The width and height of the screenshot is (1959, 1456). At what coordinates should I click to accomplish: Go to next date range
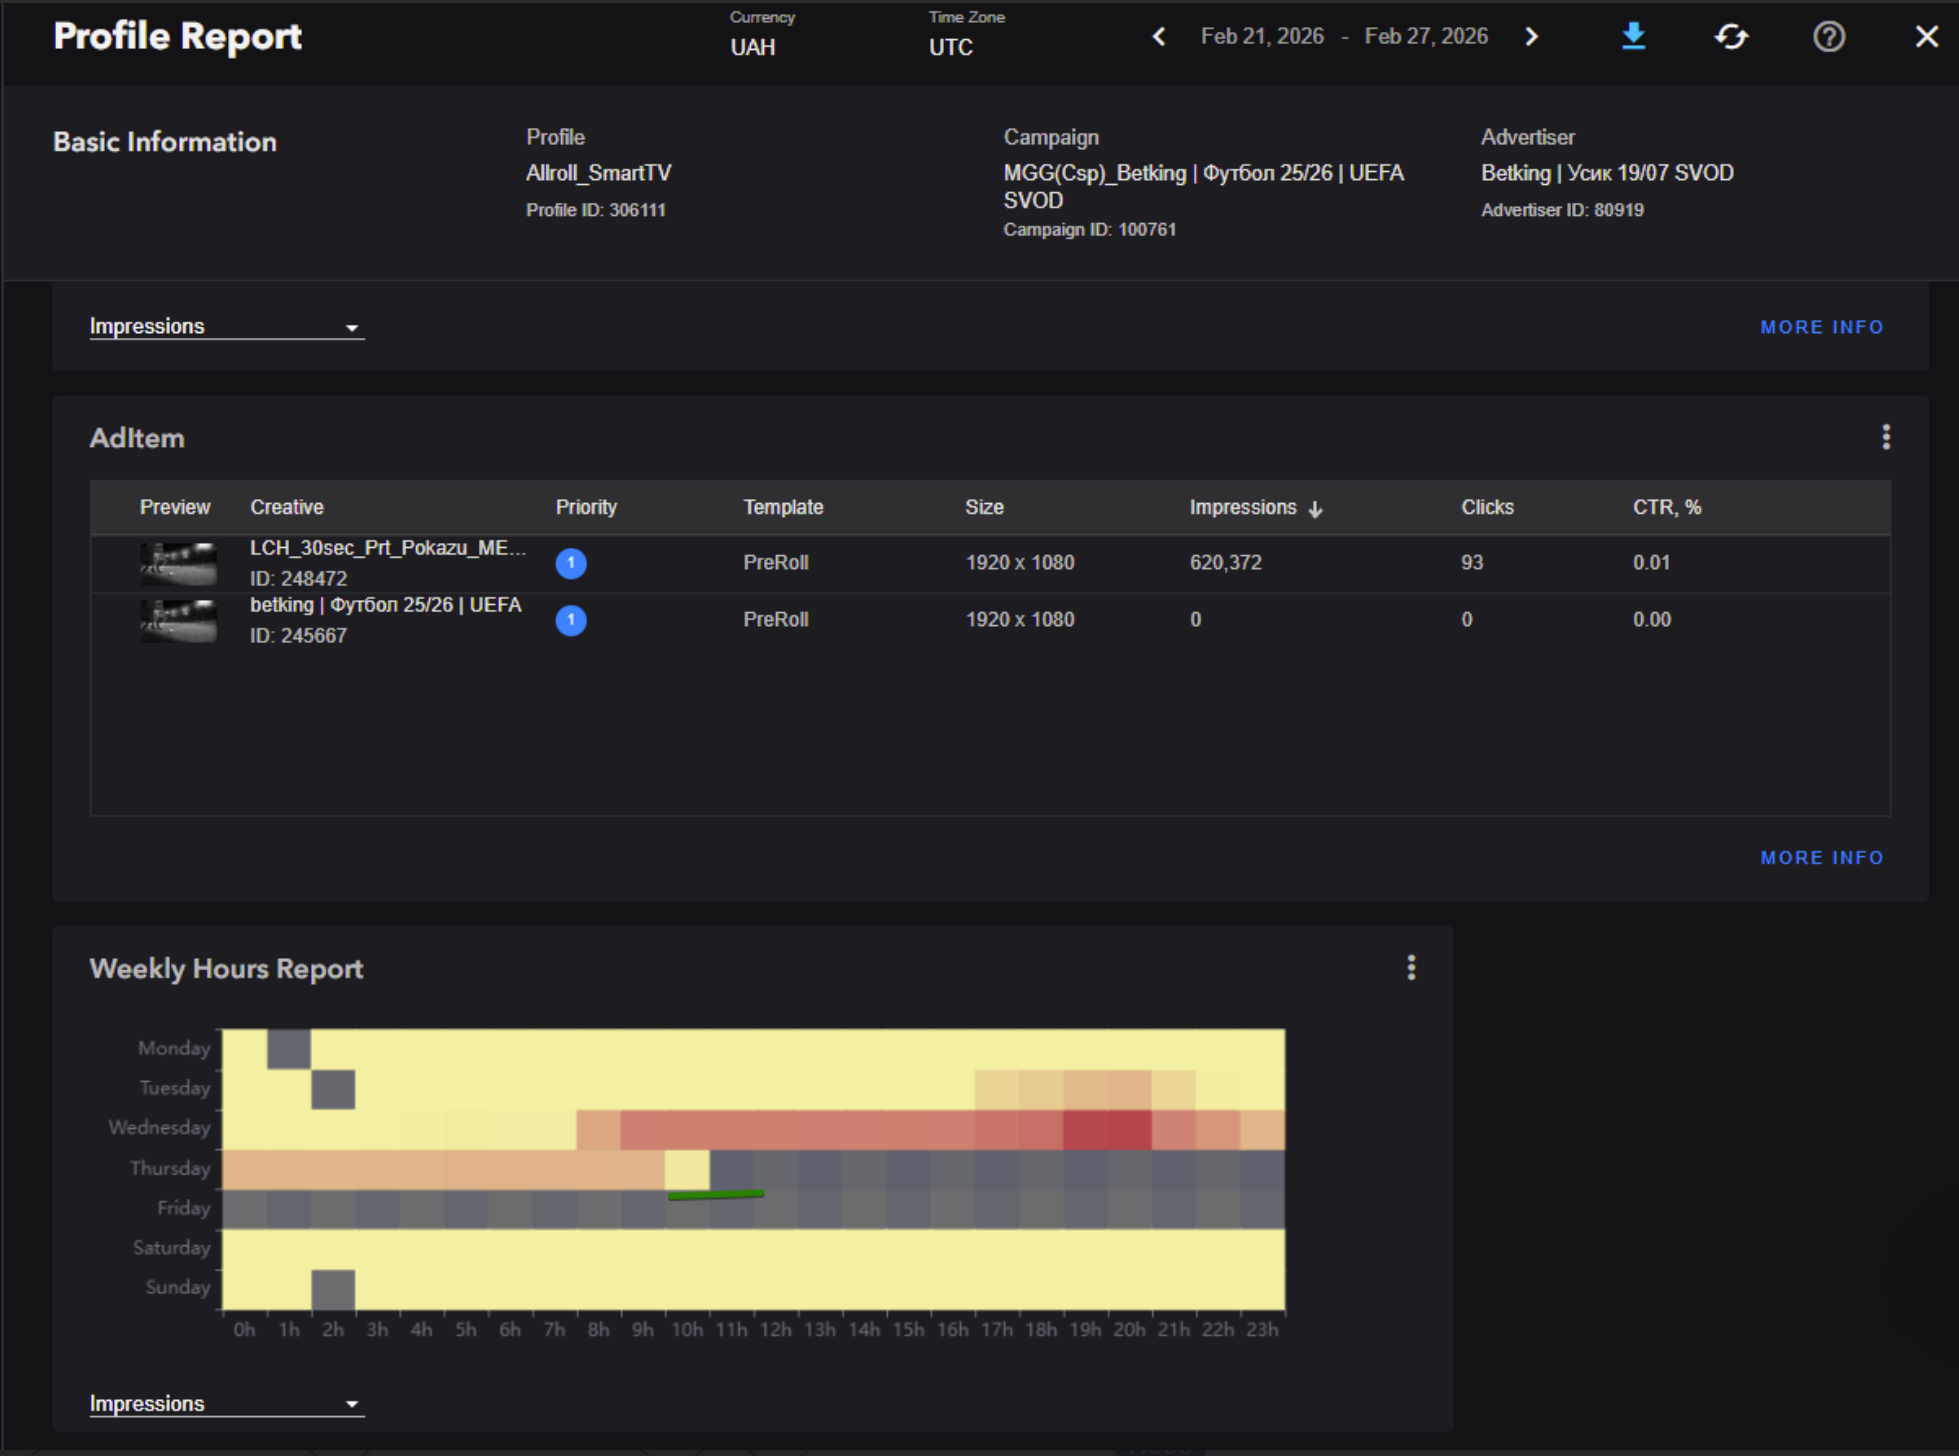1531,37
